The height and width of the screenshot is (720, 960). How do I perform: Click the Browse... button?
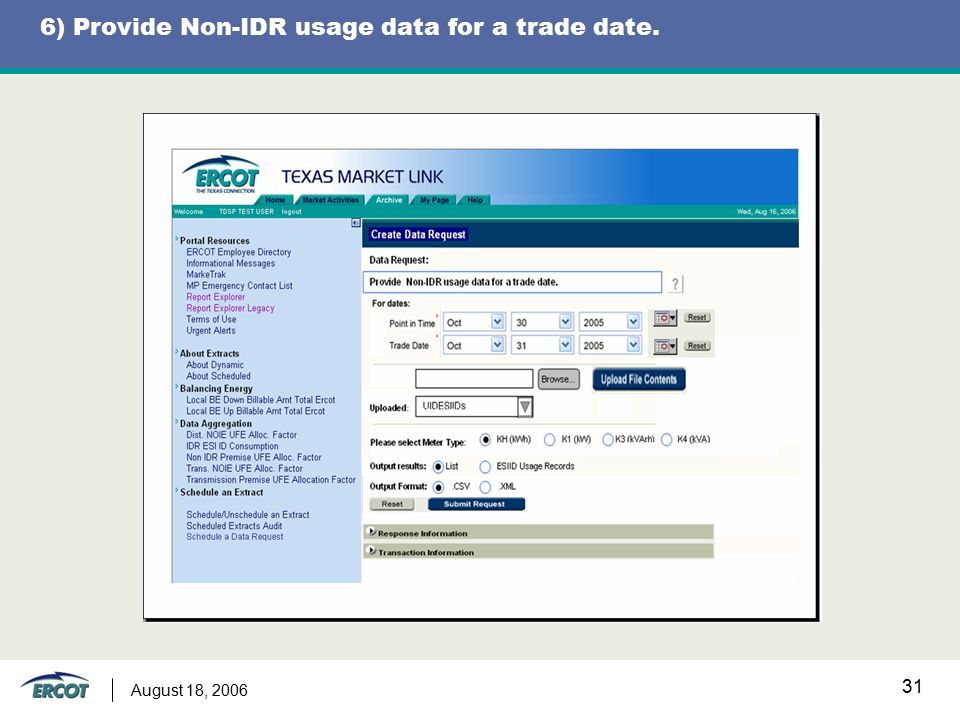pyautogui.click(x=558, y=380)
